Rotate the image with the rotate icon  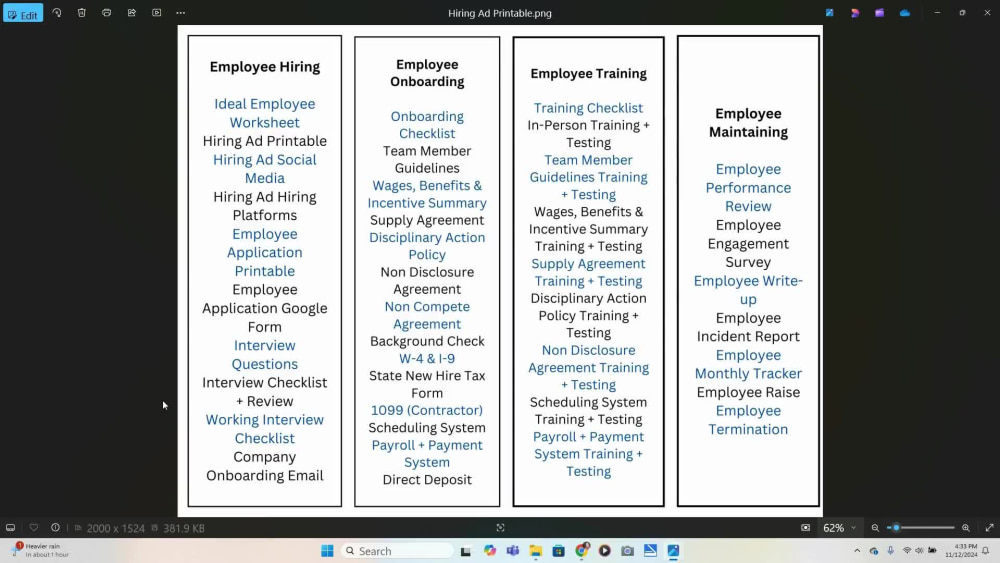coord(57,13)
